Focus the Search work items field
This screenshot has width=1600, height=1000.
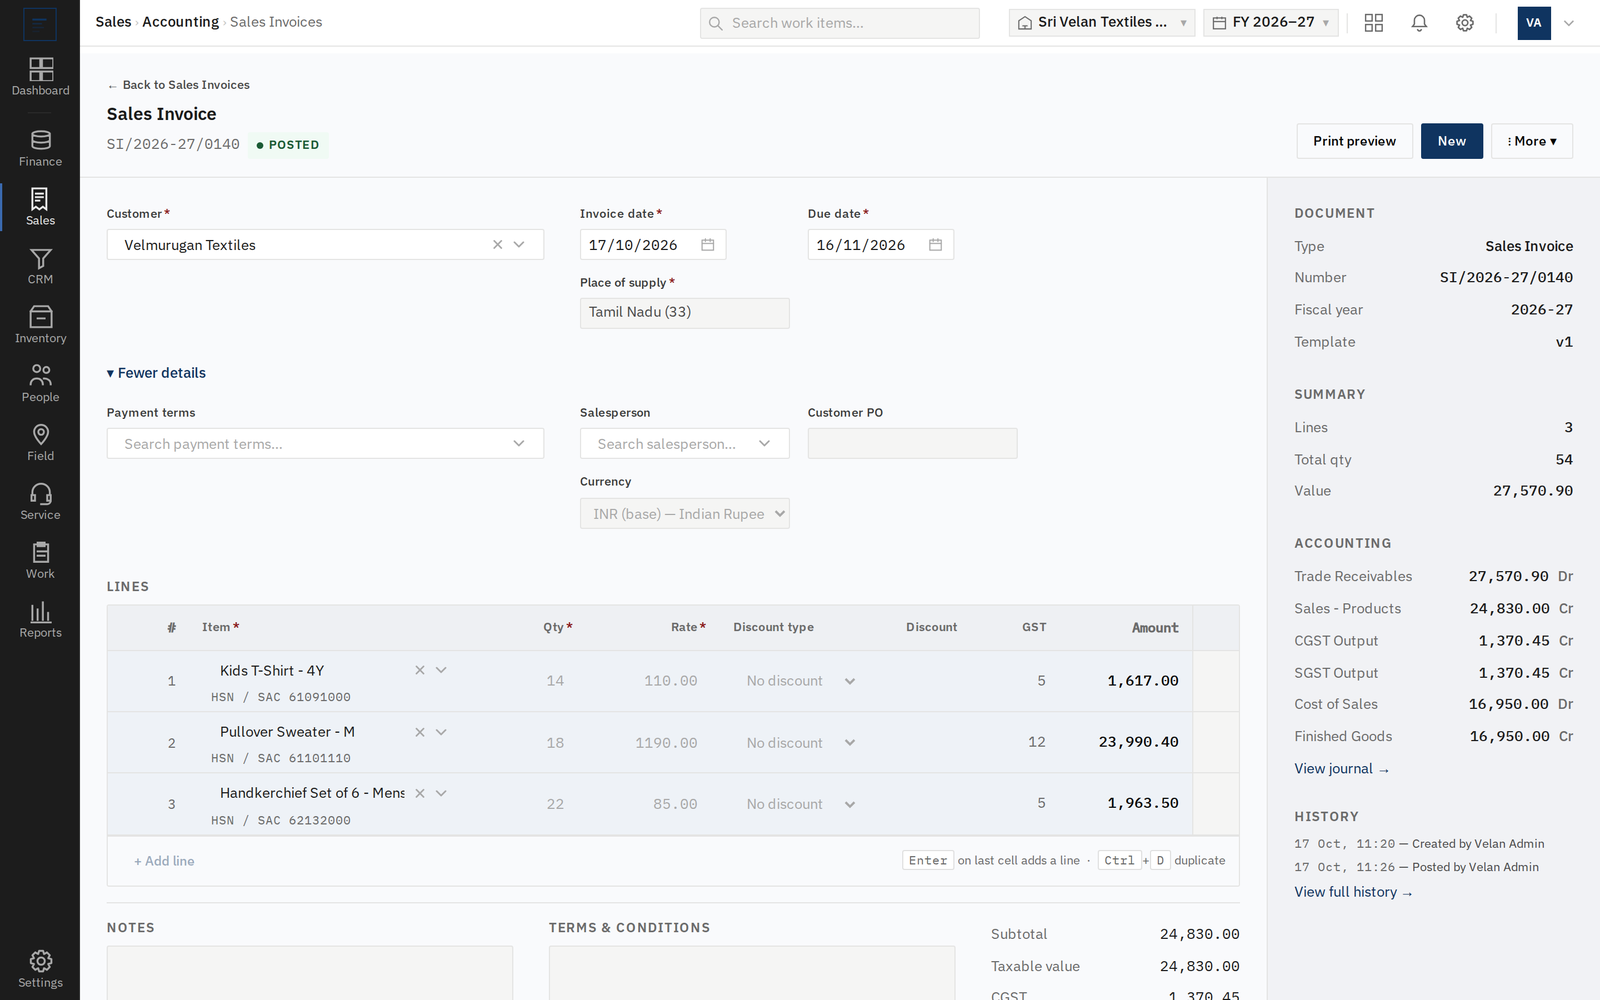840,23
